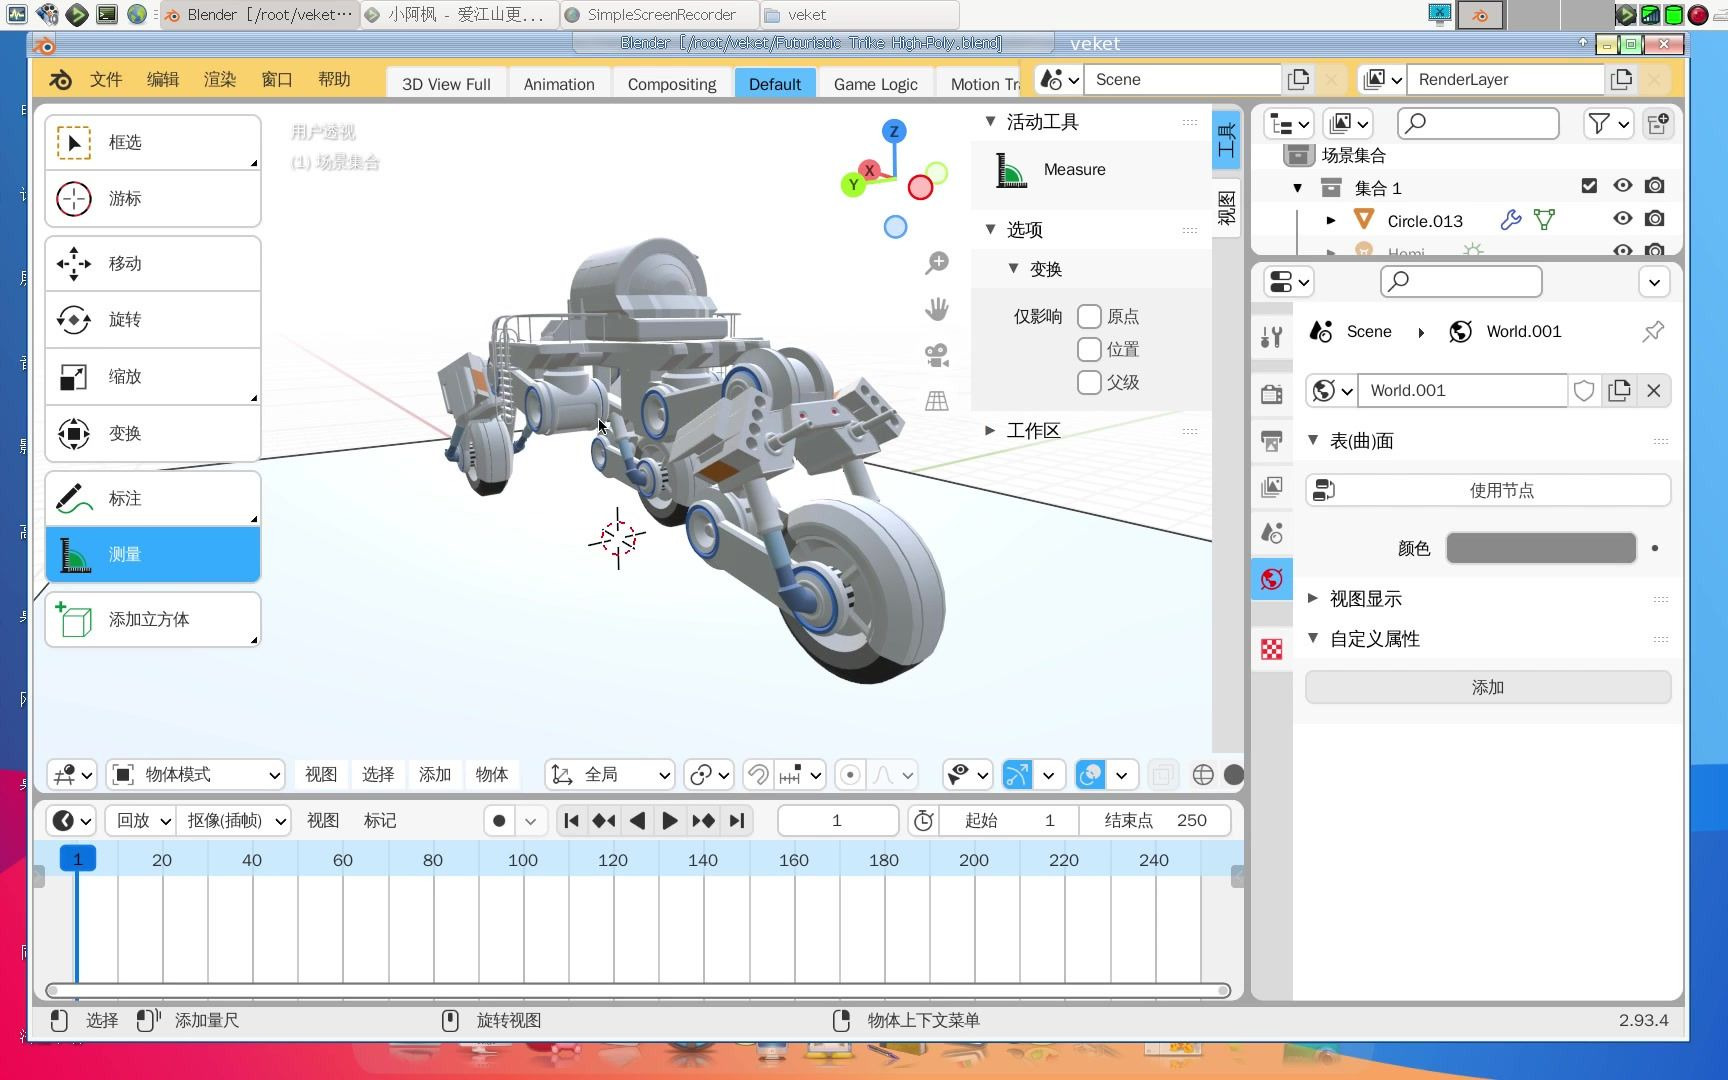Viewport: 1728px width, 1080px height.
Task: Open the world 颜色 color swatch
Action: 1540,548
